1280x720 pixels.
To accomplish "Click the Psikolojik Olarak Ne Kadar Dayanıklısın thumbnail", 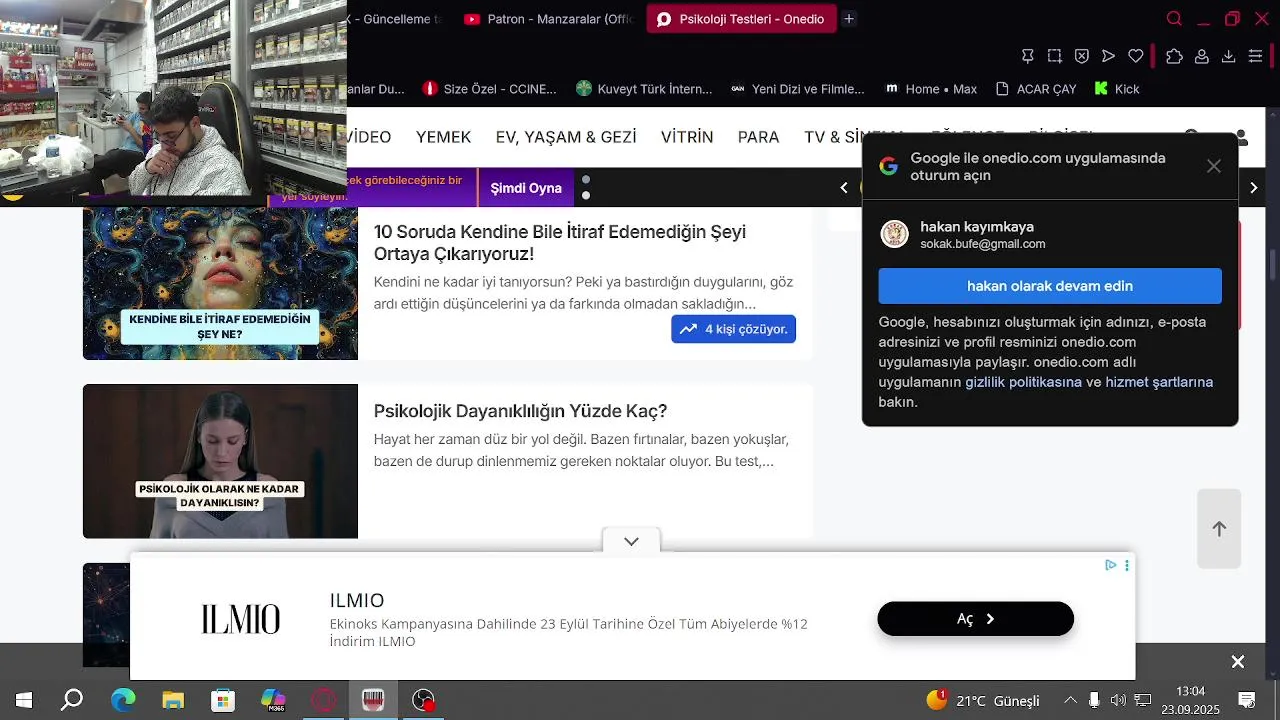I will click(220, 461).
